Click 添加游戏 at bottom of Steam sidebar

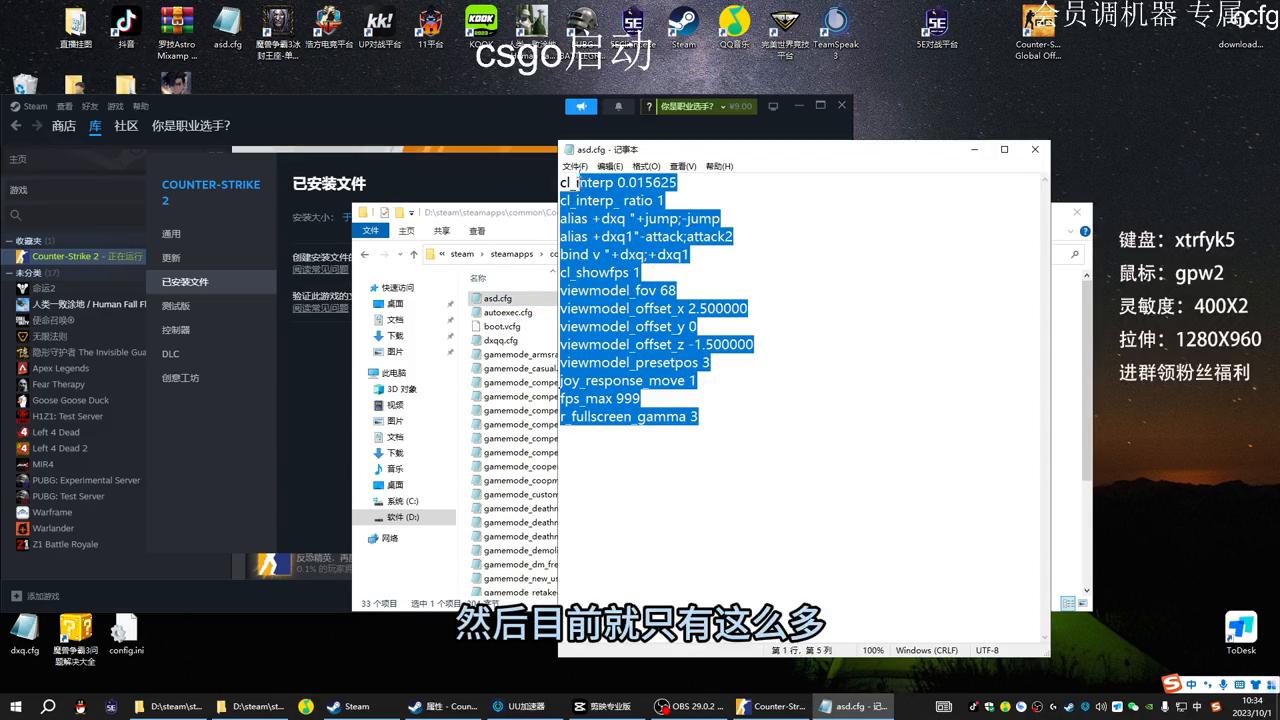[36, 596]
